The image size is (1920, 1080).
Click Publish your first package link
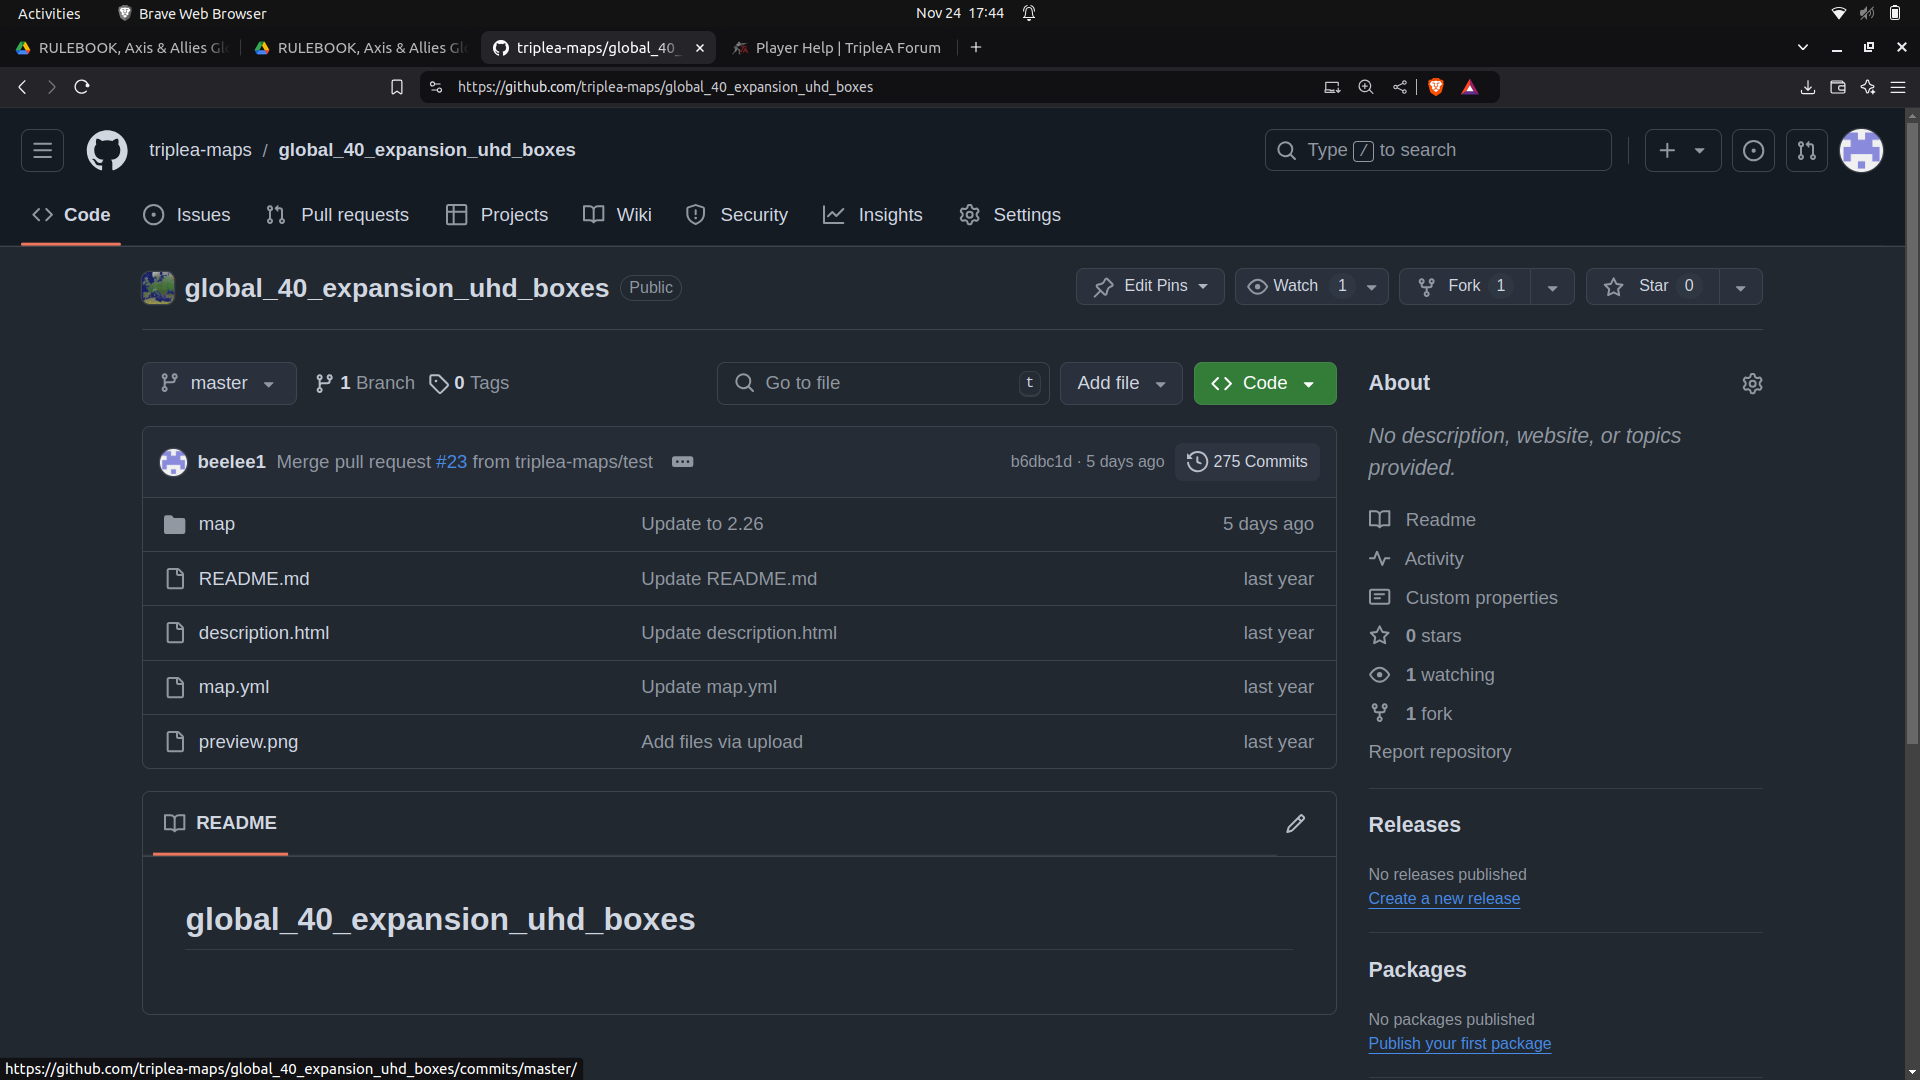pos(1459,1043)
